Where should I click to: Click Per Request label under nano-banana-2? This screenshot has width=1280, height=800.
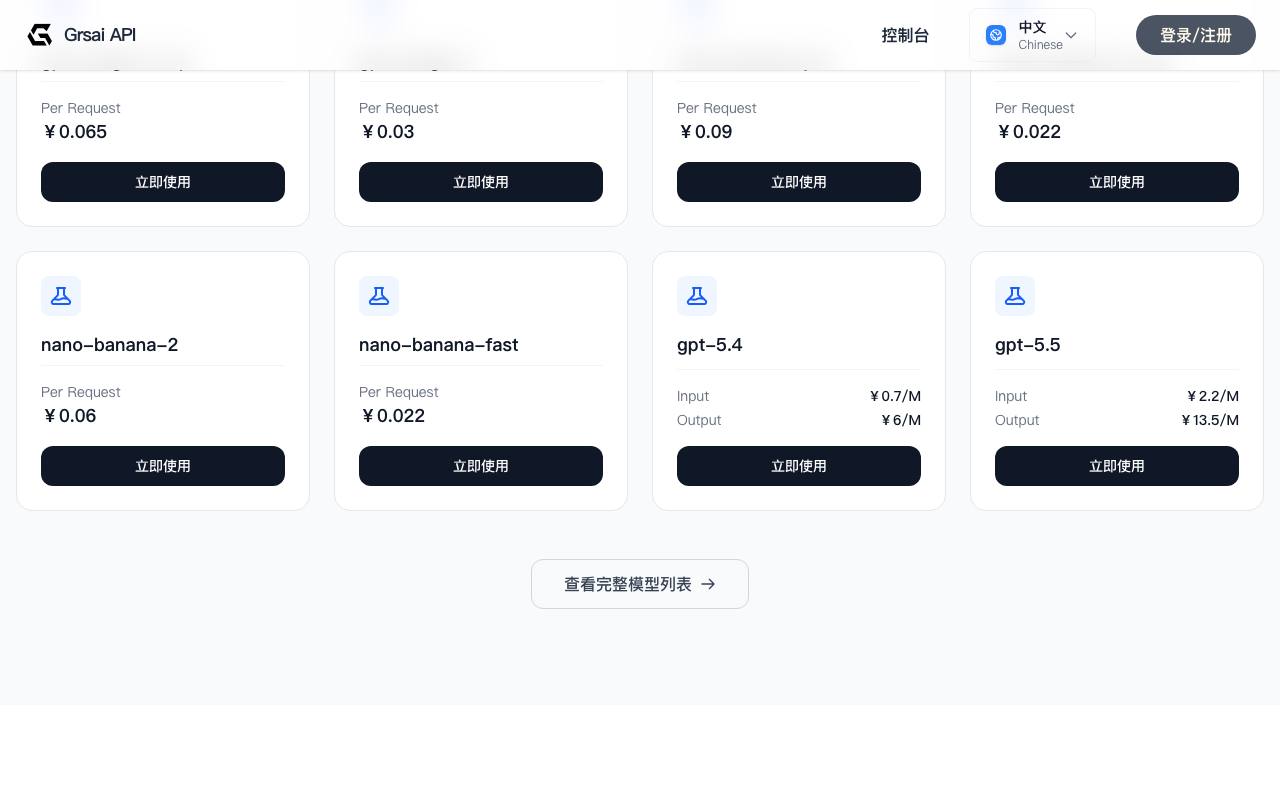pyautogui.click(x=81, y=392)
